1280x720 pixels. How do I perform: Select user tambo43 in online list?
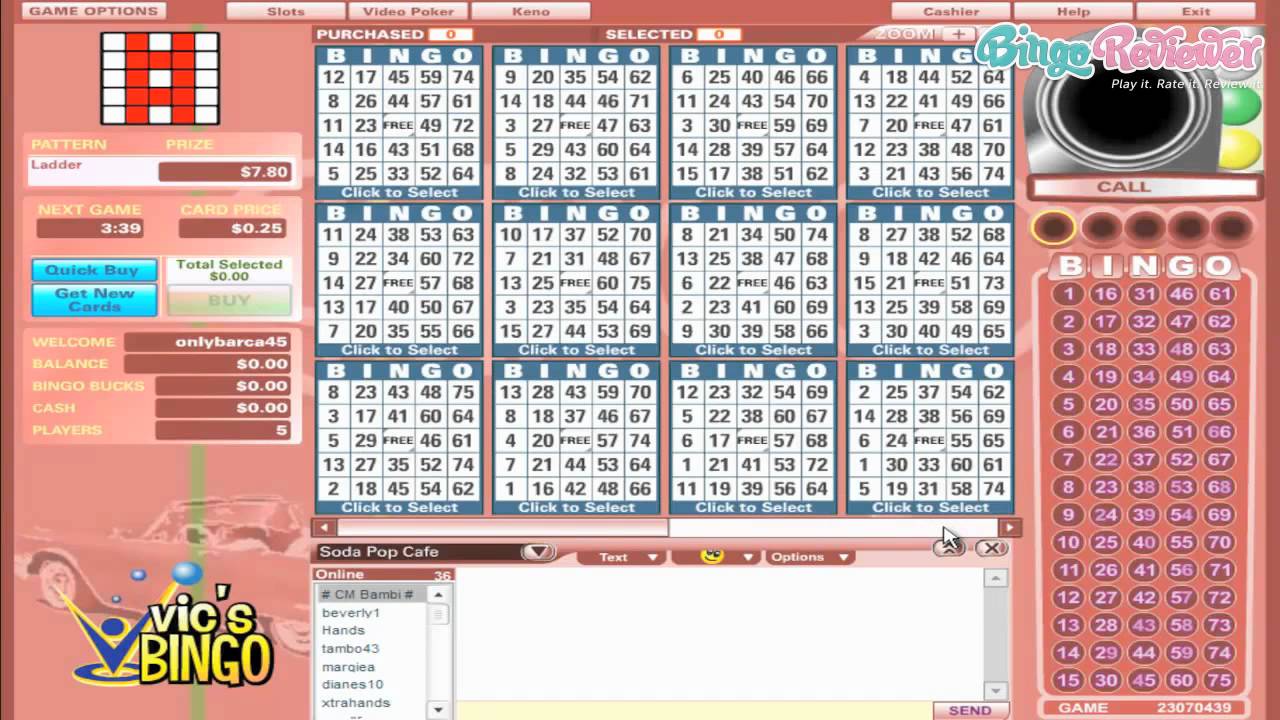[x=372, y=648]
